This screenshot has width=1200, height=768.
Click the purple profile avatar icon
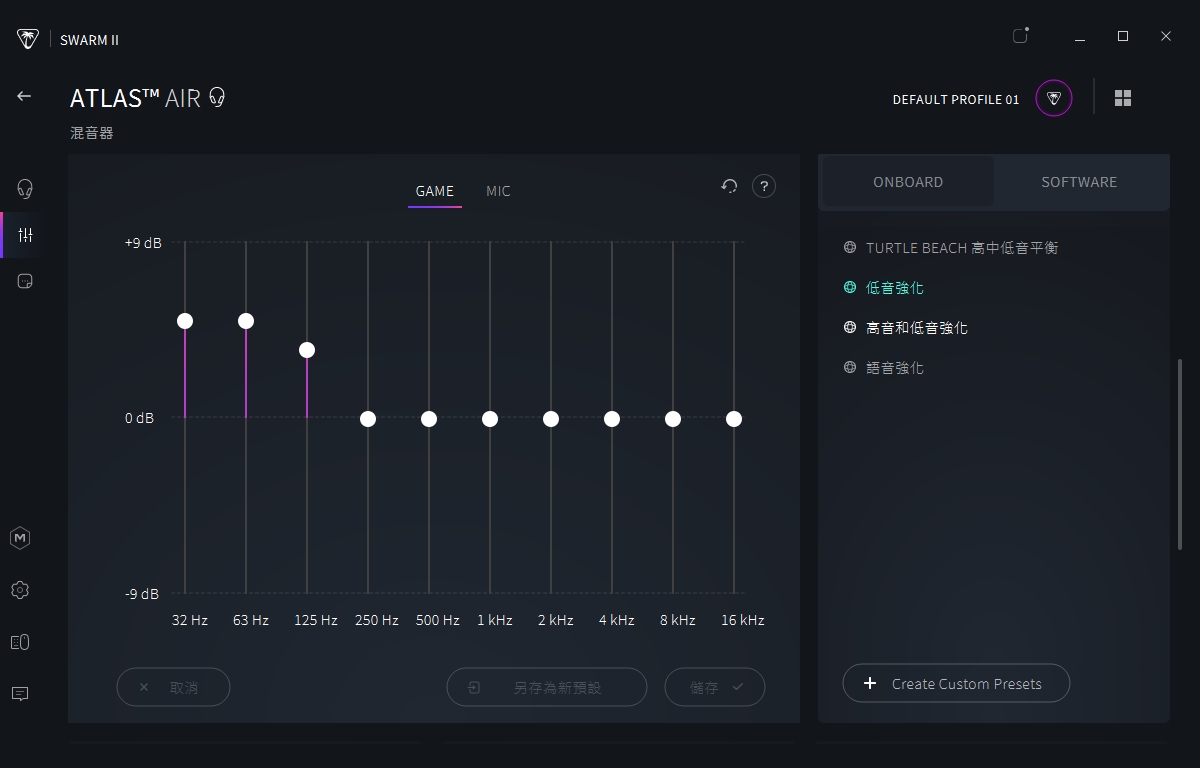(1054, 98)
